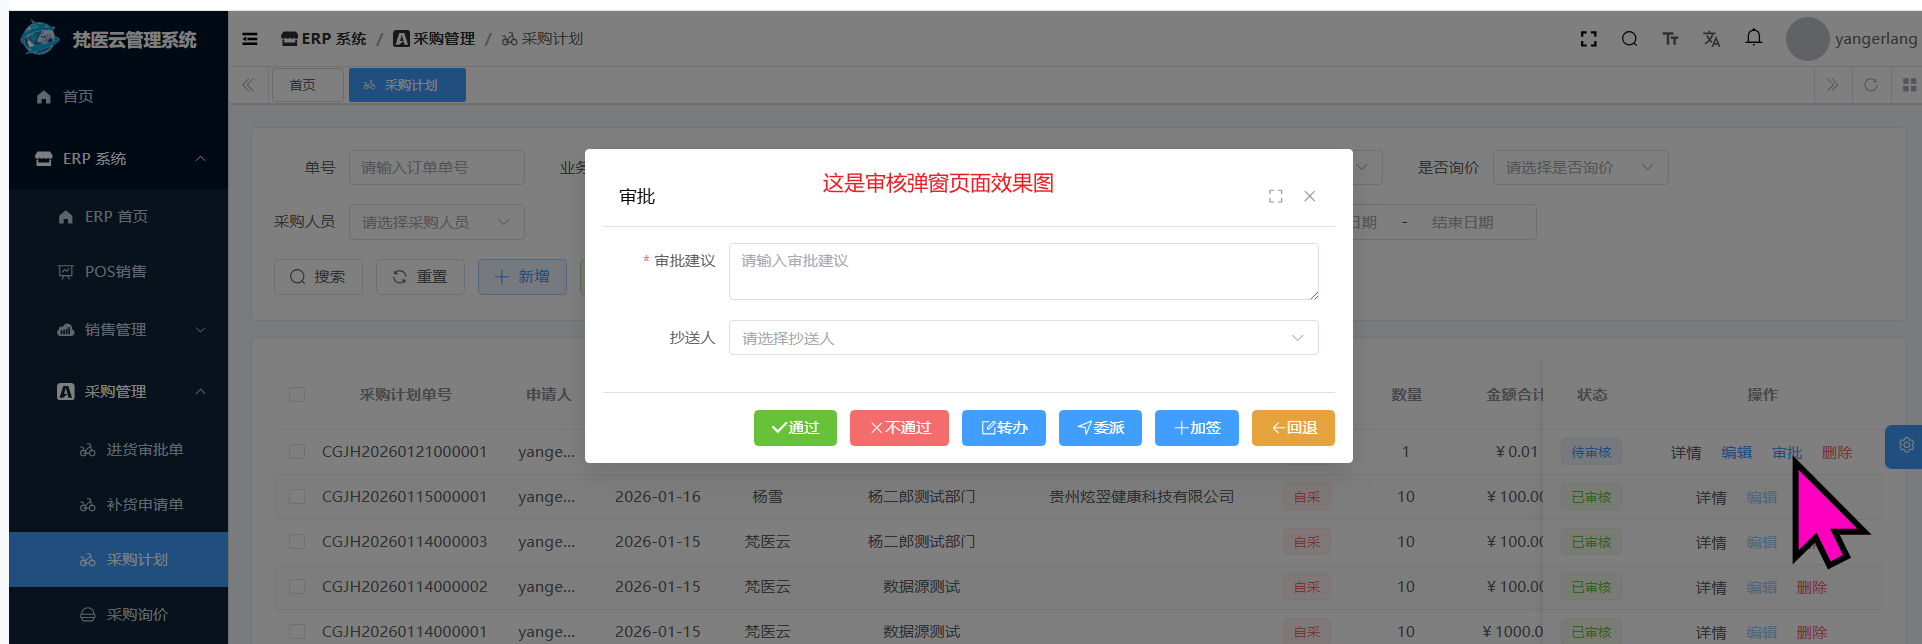
Task: Open 采购询价 in the sidebar
Action: pos(137,615)
